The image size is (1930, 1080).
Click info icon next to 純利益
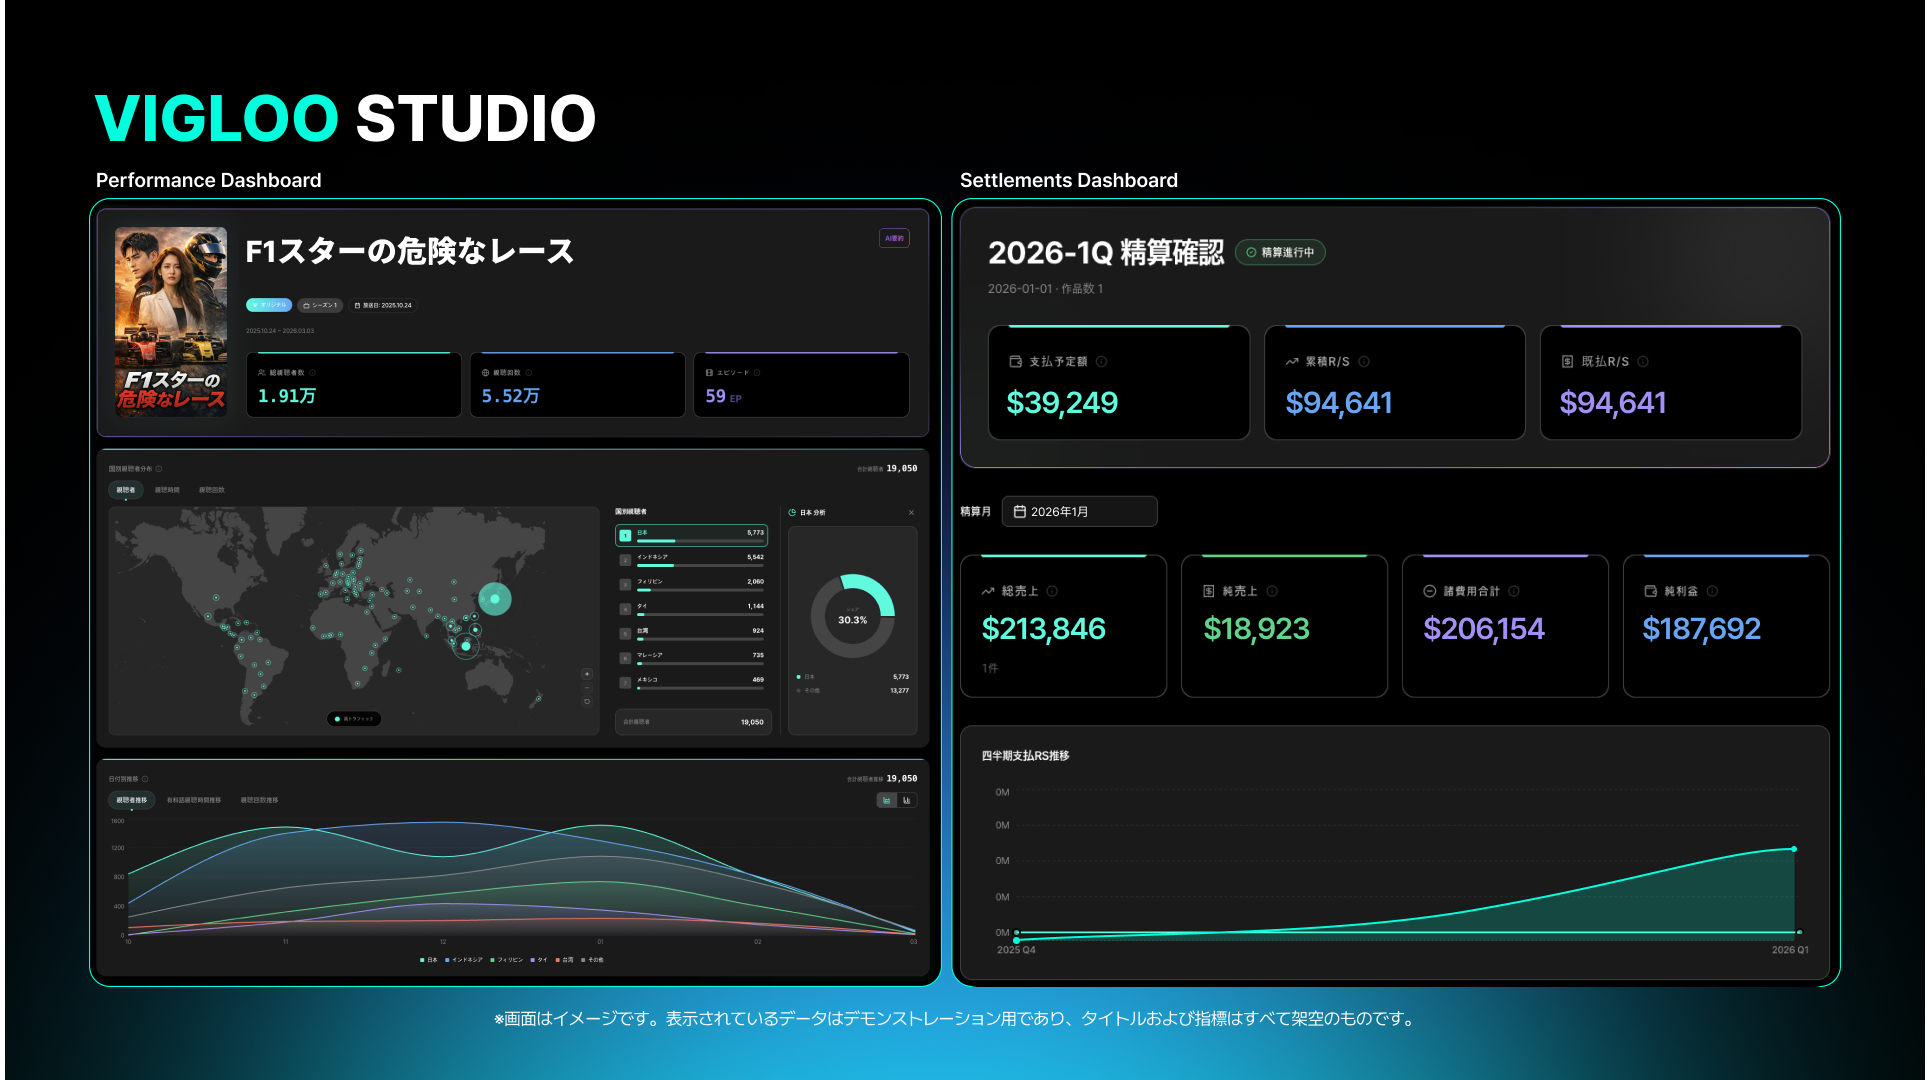(x=1712, y=591)
